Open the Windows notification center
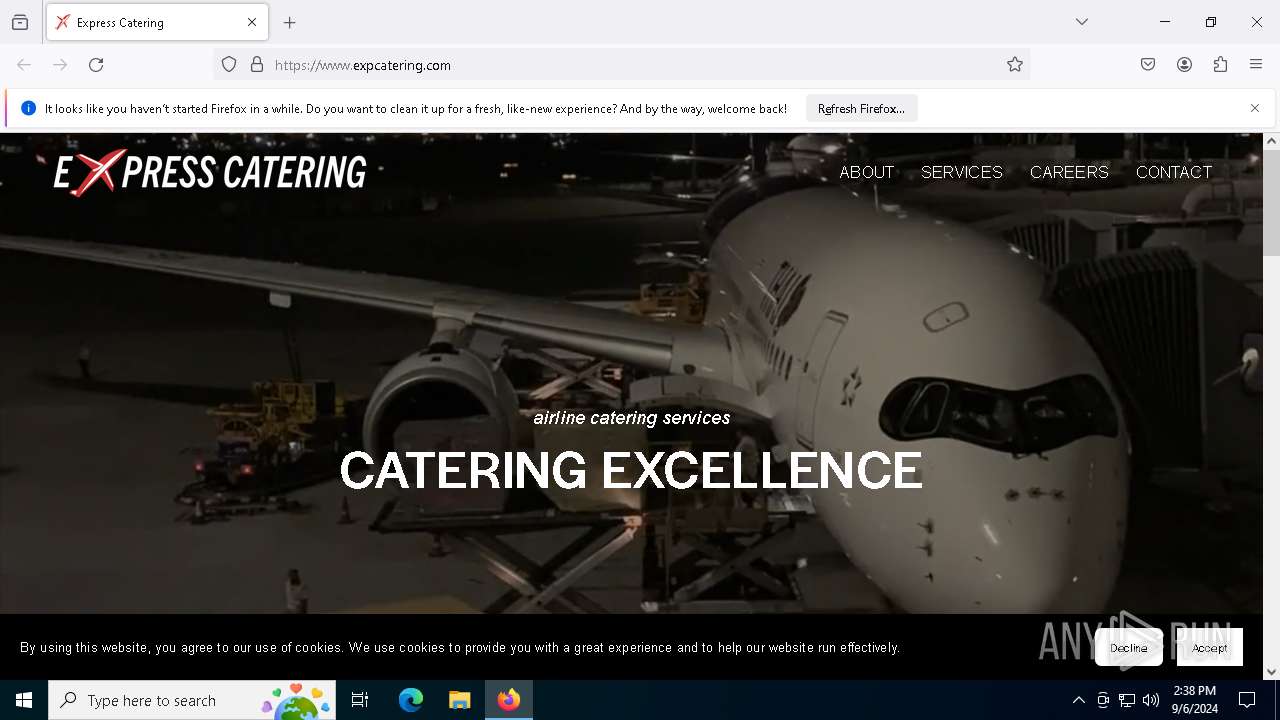The image size is (1280, 720). click(x=1247, y=700)
